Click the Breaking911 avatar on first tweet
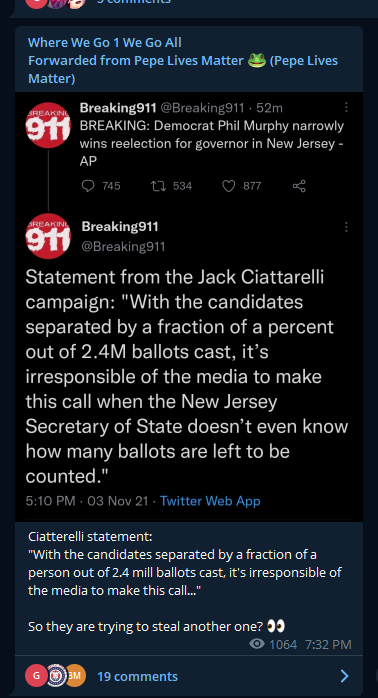378x698 pixels. coord(49,126)
